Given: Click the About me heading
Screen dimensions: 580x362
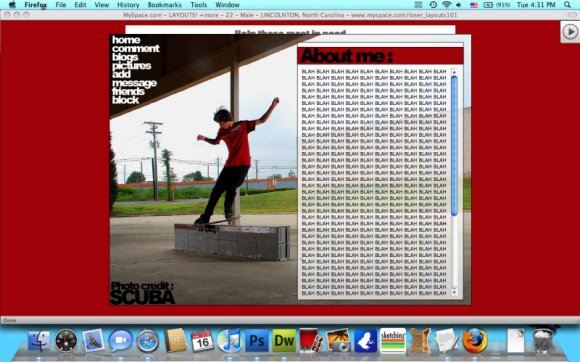Looking at the screenshot, I should click(347, 56).
